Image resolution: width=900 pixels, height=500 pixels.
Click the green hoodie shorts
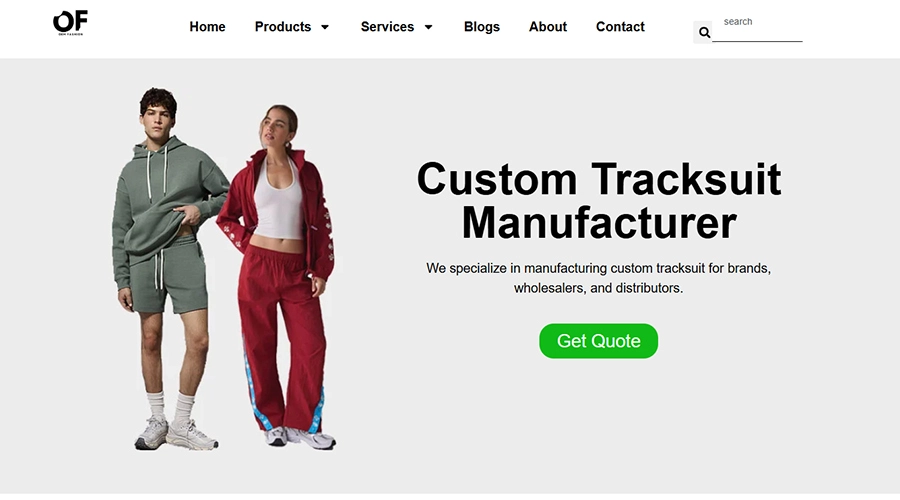pos(166,277)
